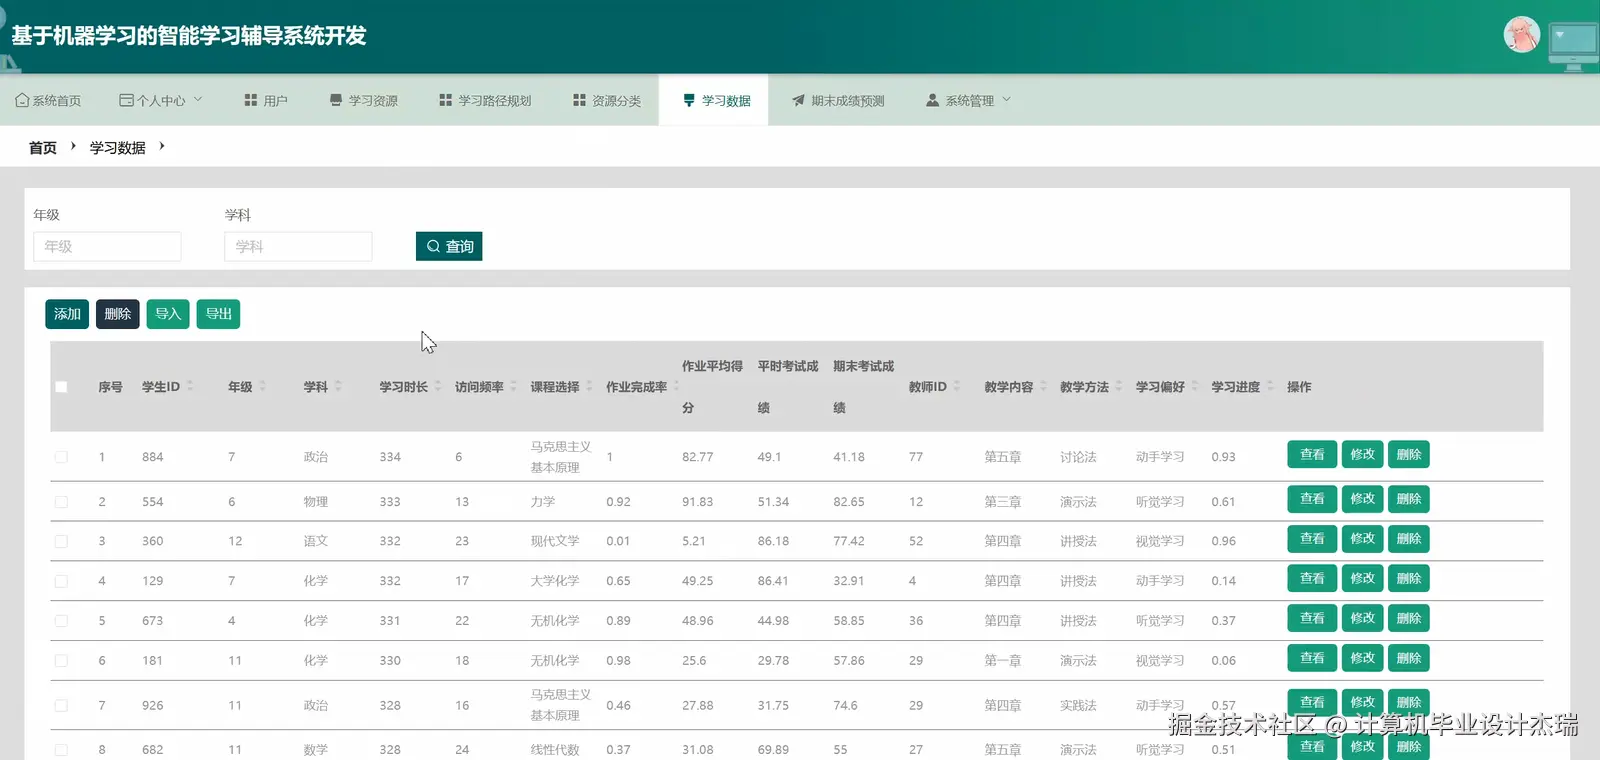Check the row checkbox for student 926
Image resolution: width=1600 pixels, height=760 pixels.
[61, 705]
